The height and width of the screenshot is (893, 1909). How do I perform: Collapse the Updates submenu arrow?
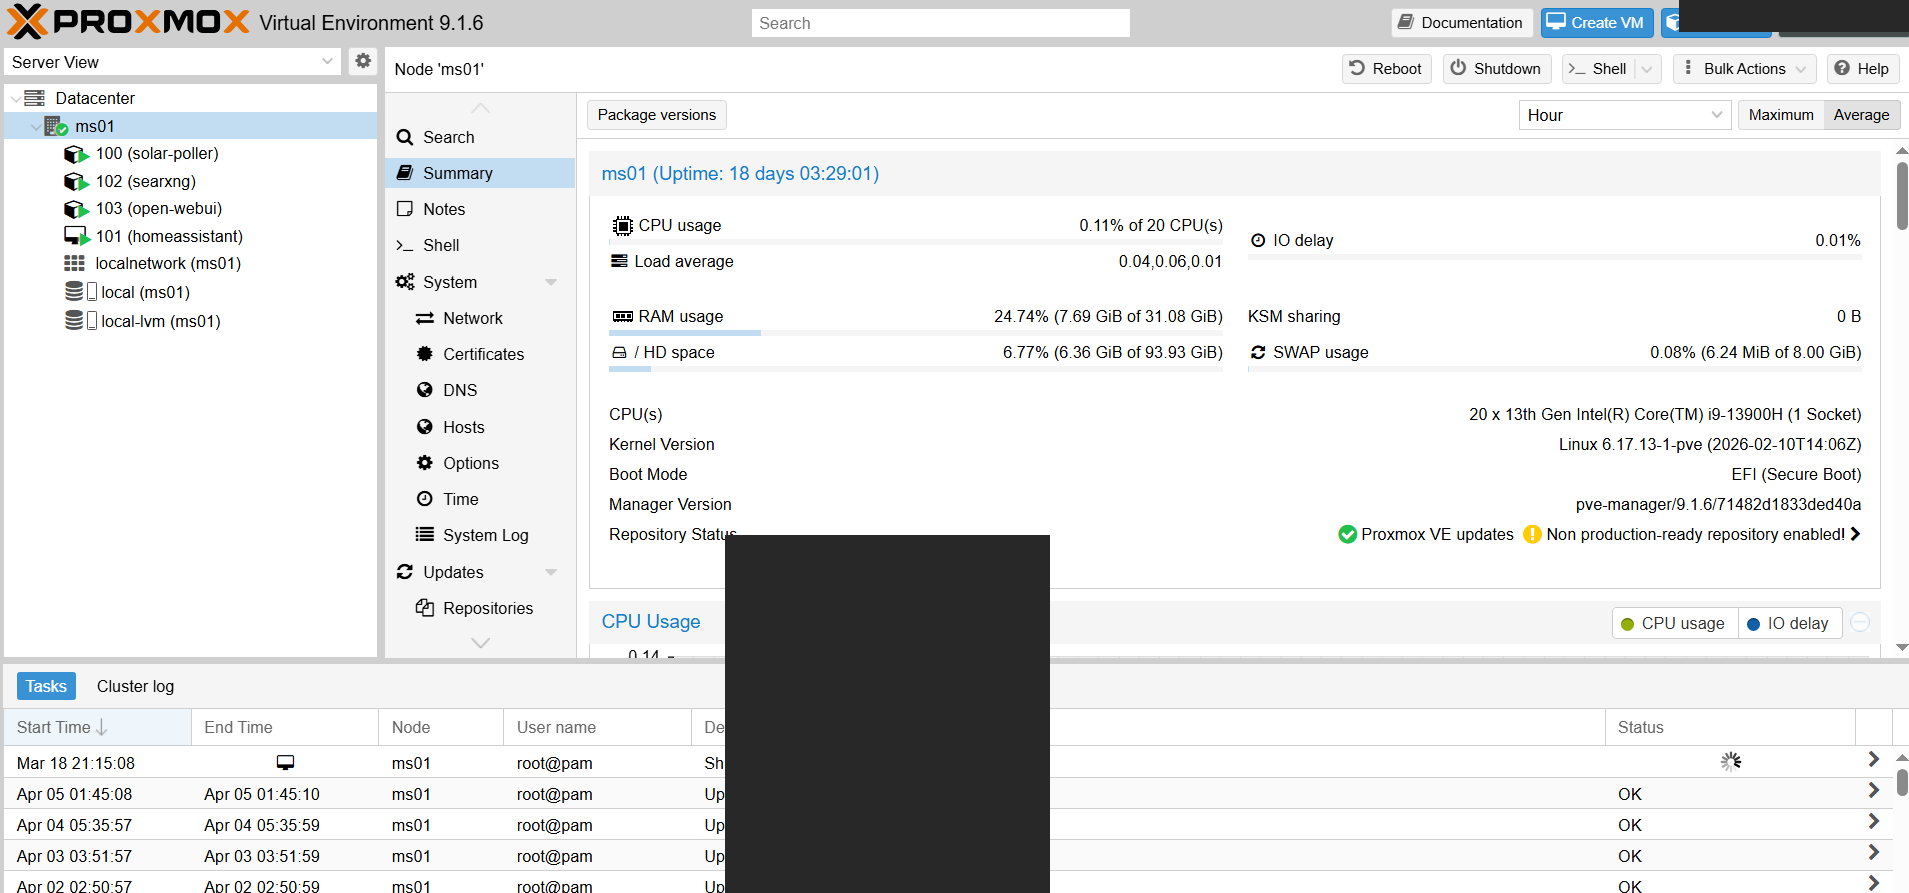[x=551, y=572]
